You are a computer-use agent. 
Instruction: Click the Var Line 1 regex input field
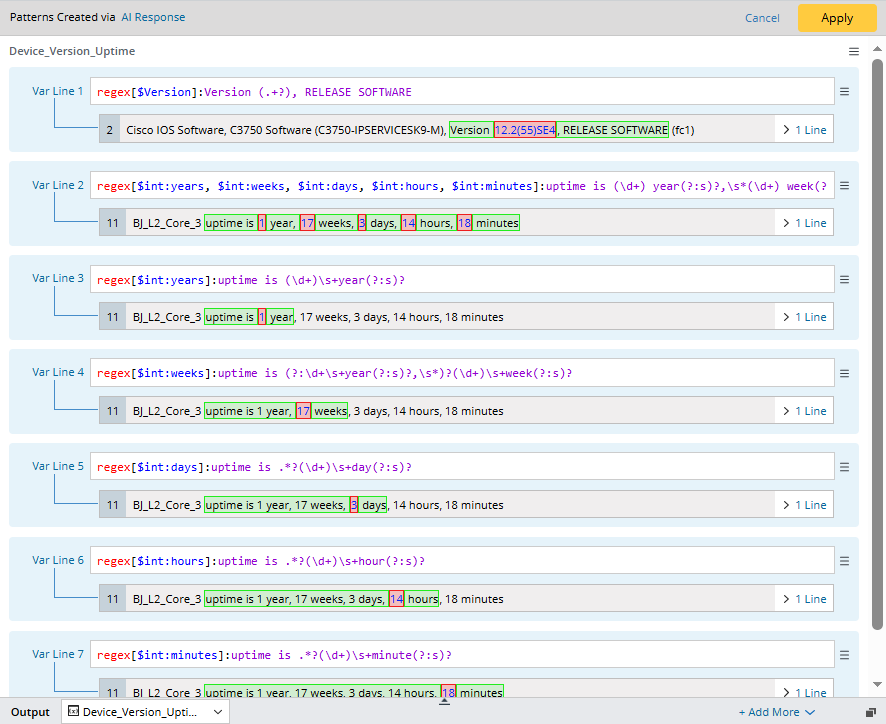(x=460, y=92)
